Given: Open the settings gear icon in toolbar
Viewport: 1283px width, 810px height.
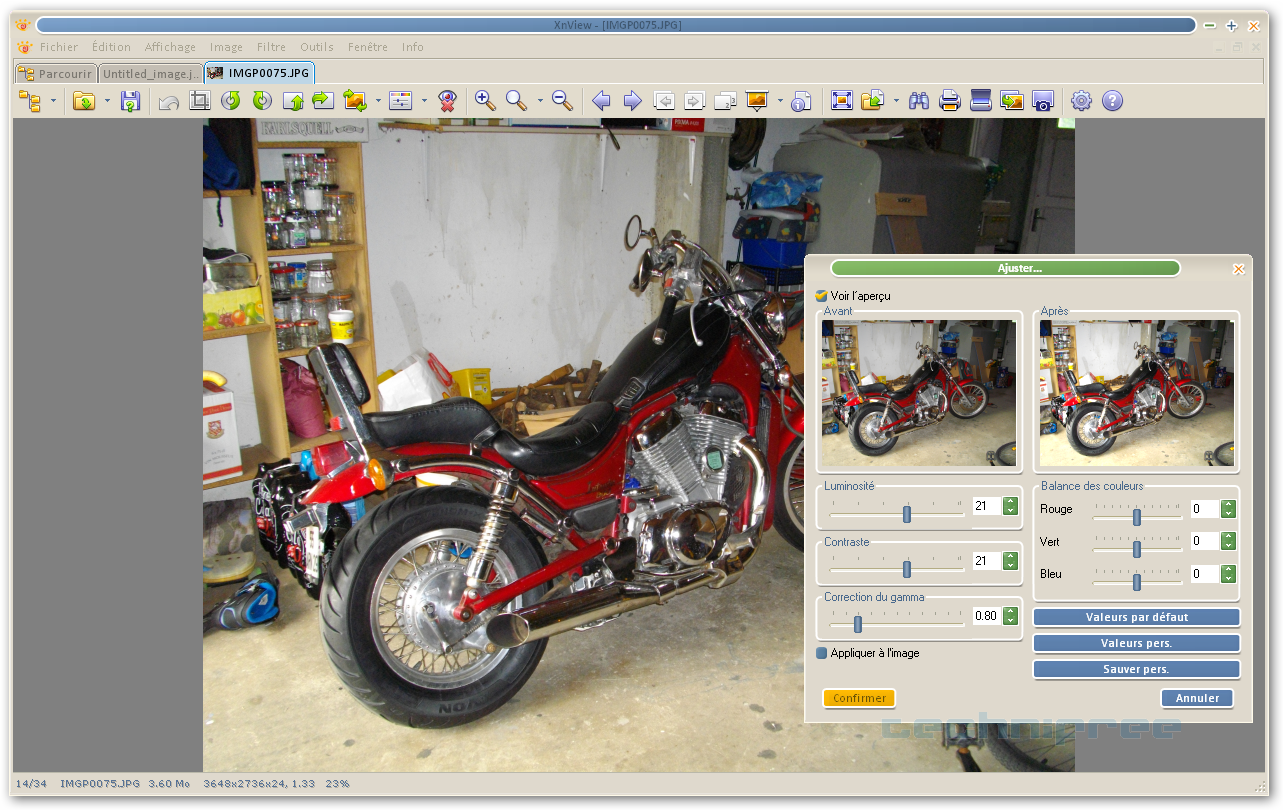Looking at the screenshot, I should coord(1081,100).
